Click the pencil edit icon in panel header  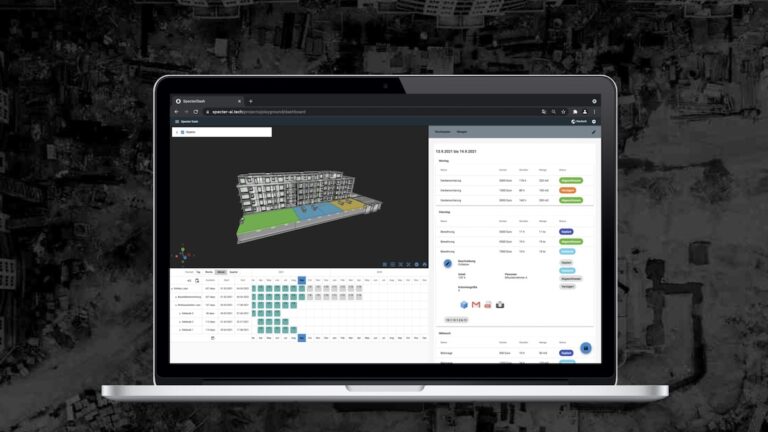[594, 131]
